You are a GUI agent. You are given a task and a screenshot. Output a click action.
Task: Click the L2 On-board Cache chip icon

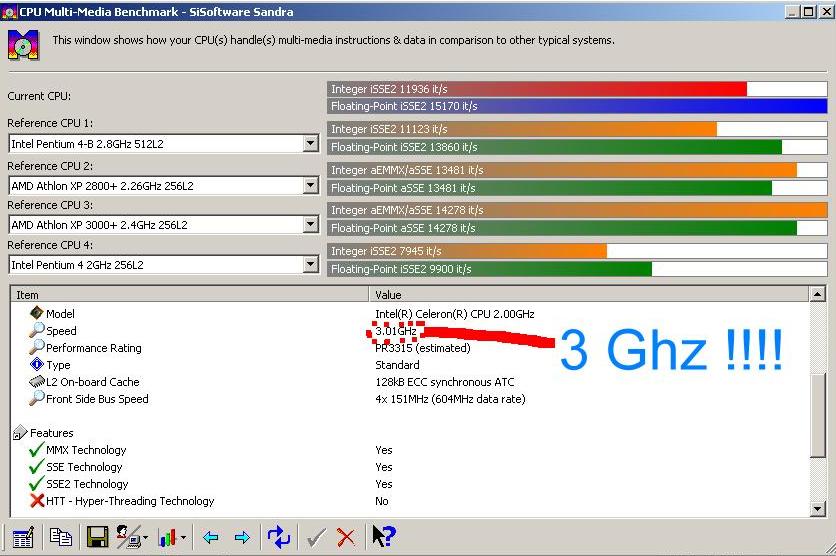(37, 382)
